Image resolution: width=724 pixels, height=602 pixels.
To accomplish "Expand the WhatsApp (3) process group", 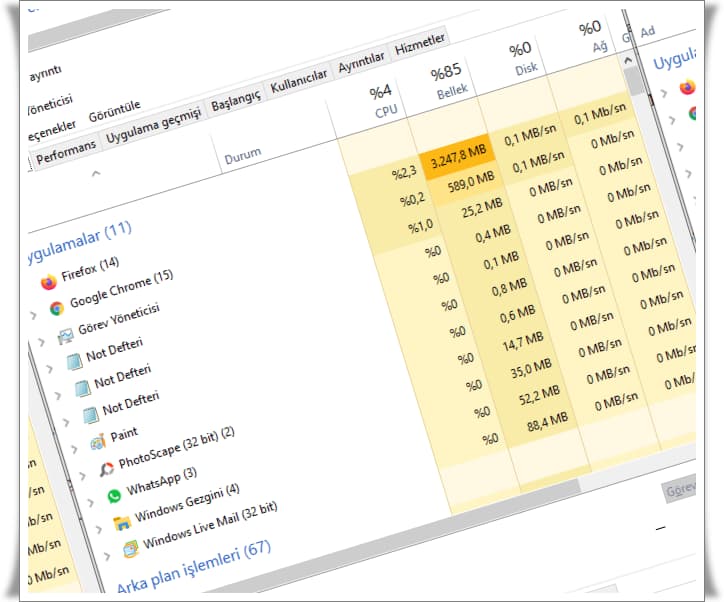I will (90, 503).
